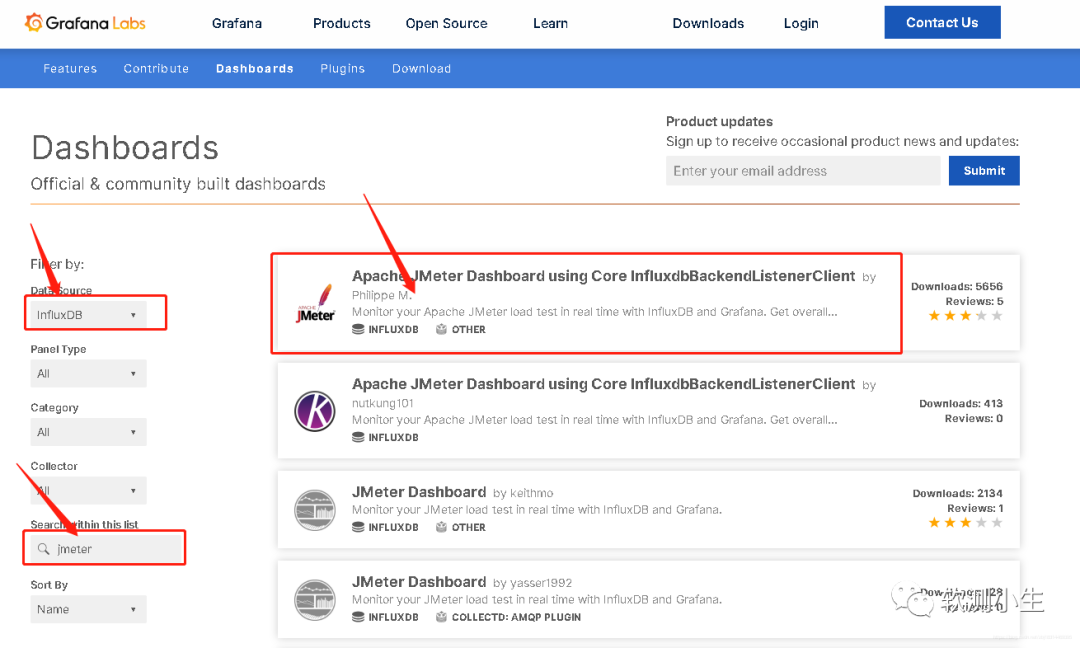Click the magnifier icon in search field
The width and height of the screenshot is (1080, 648).
coord(43,549)
